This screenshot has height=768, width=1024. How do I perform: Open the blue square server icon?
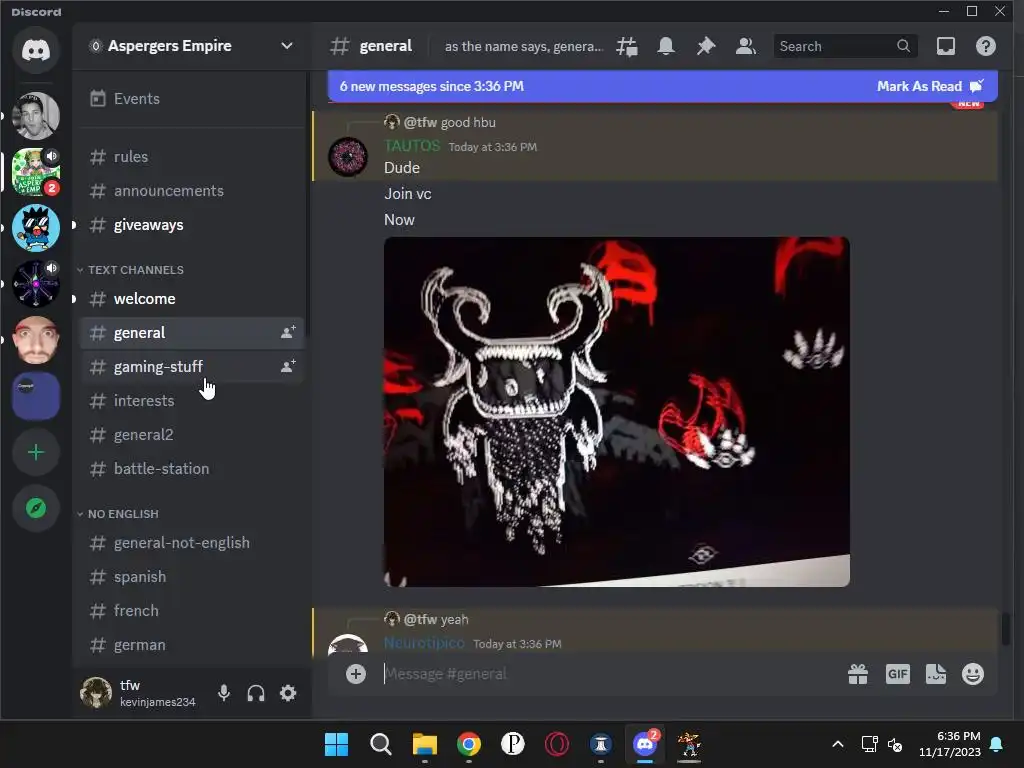(x=36, y=396)
